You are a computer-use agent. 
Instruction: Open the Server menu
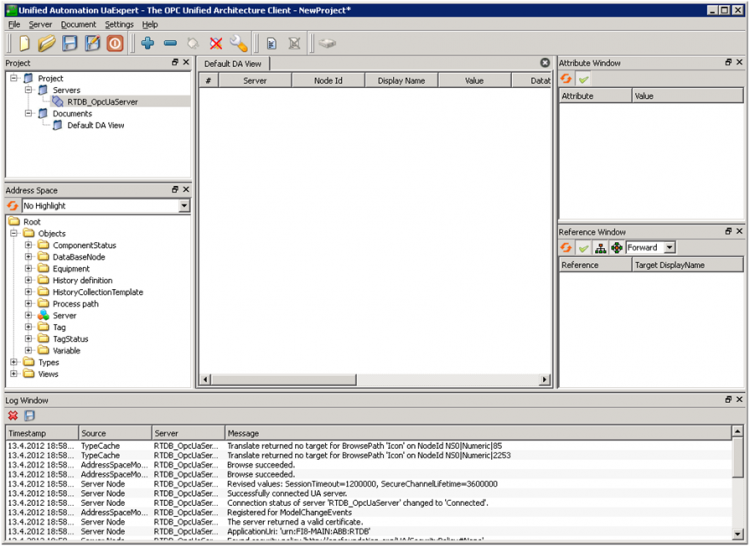[x=40, y=24]
